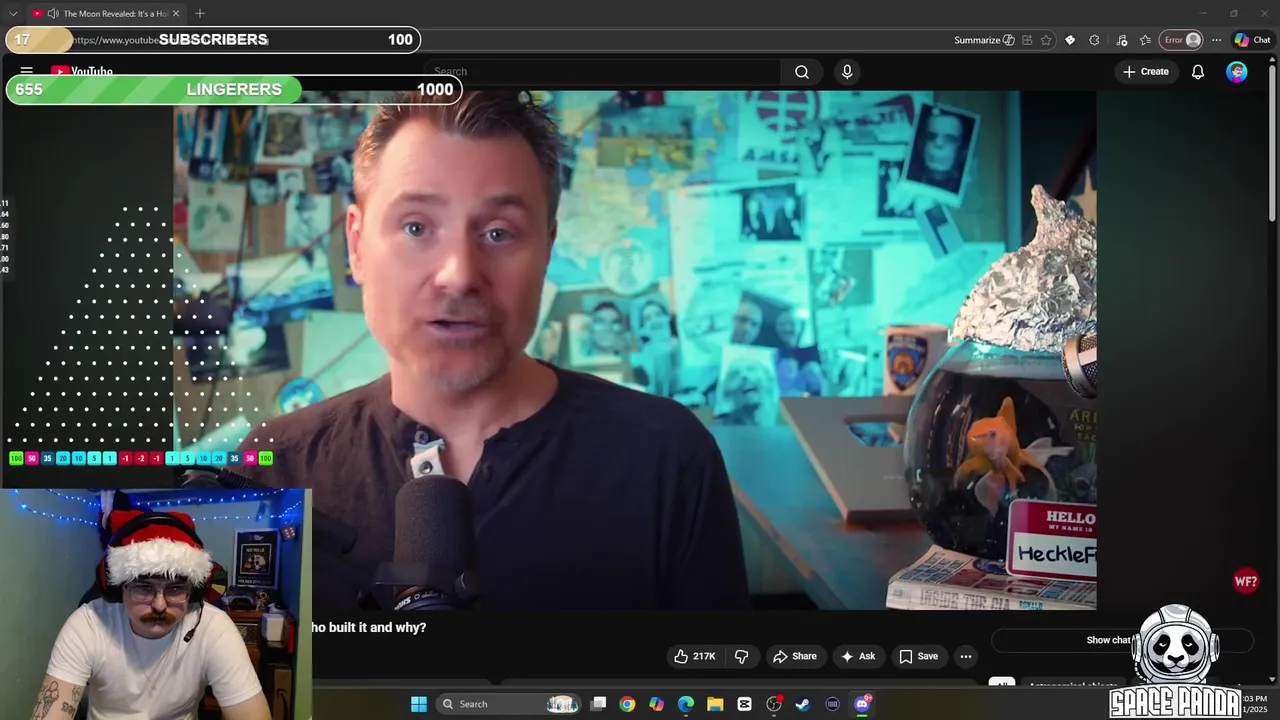Open the video more actions menu
This screenshot has height=720, width=1280.
[x=966, y=656]
